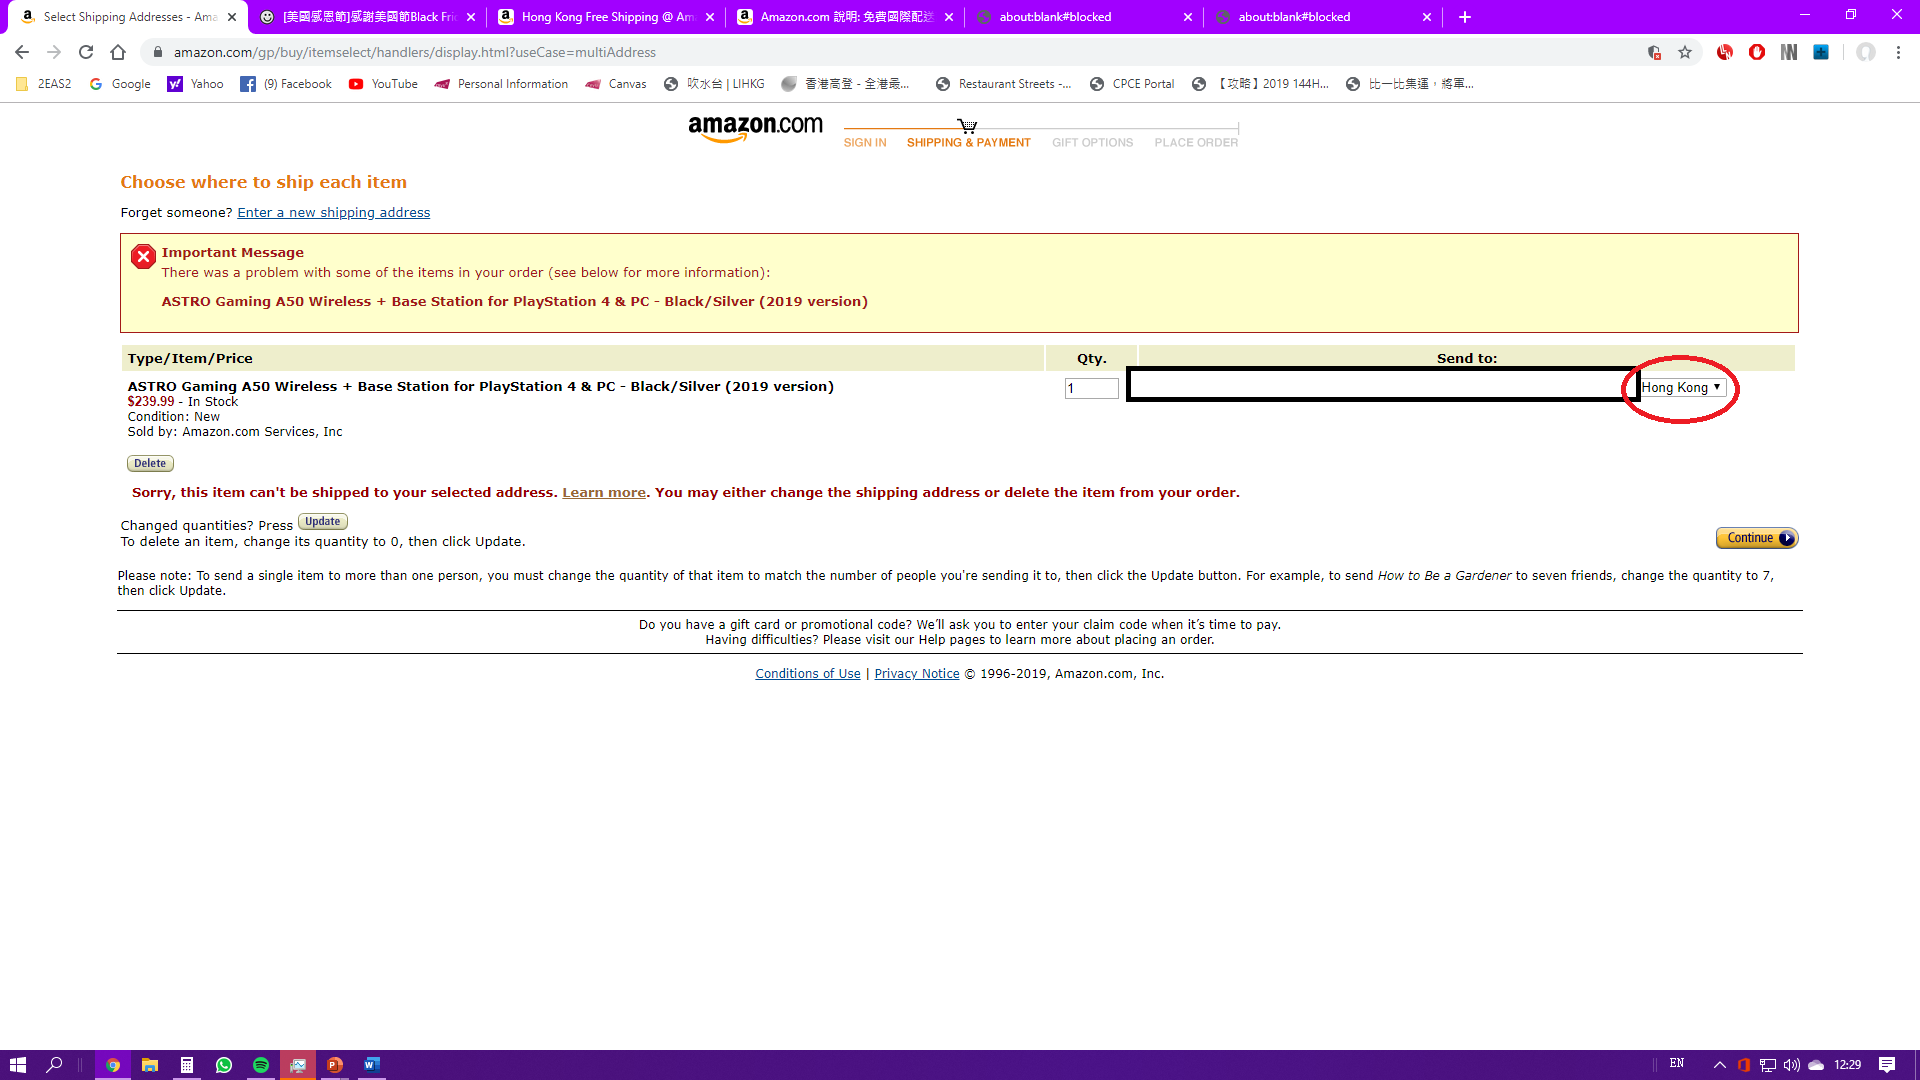Open Calculator from the taskbar
This screenshot has width=1920, height=1080.
pos(187,1065)
